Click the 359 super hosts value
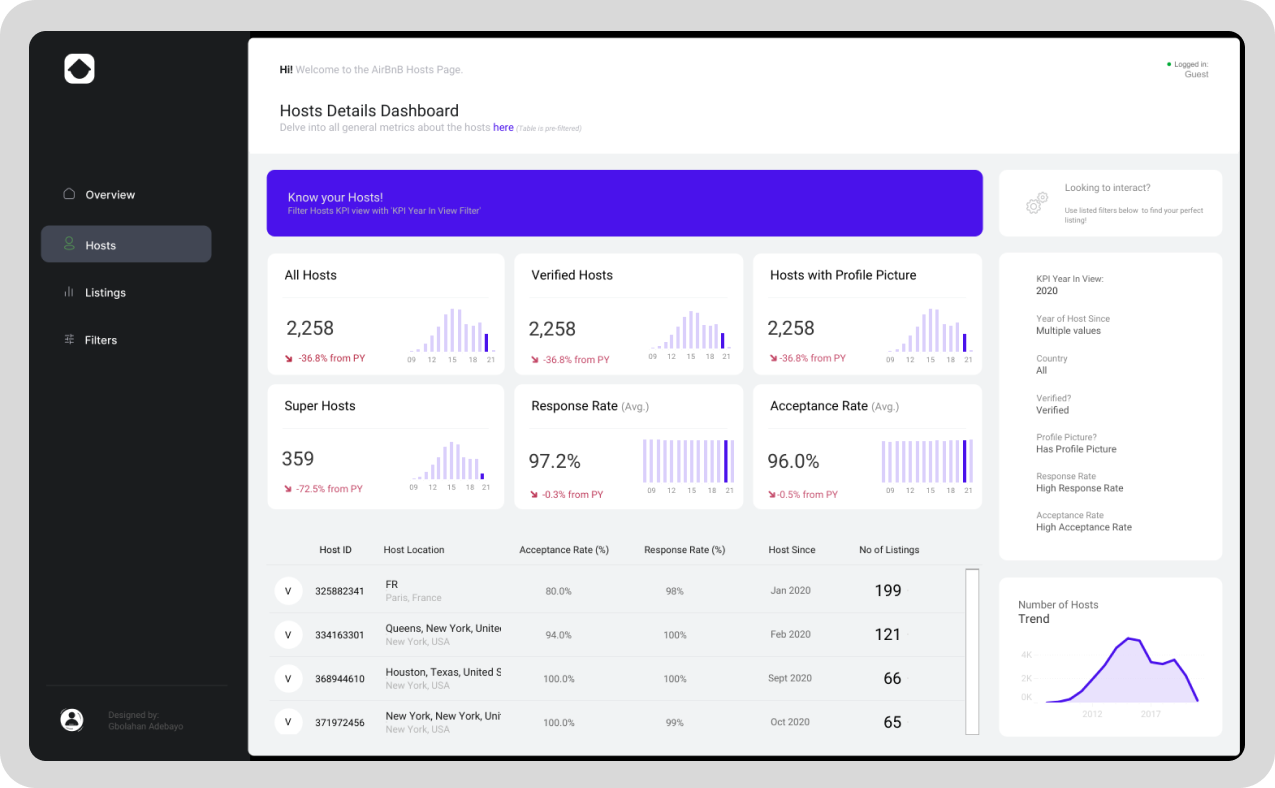 coord(298,459)
